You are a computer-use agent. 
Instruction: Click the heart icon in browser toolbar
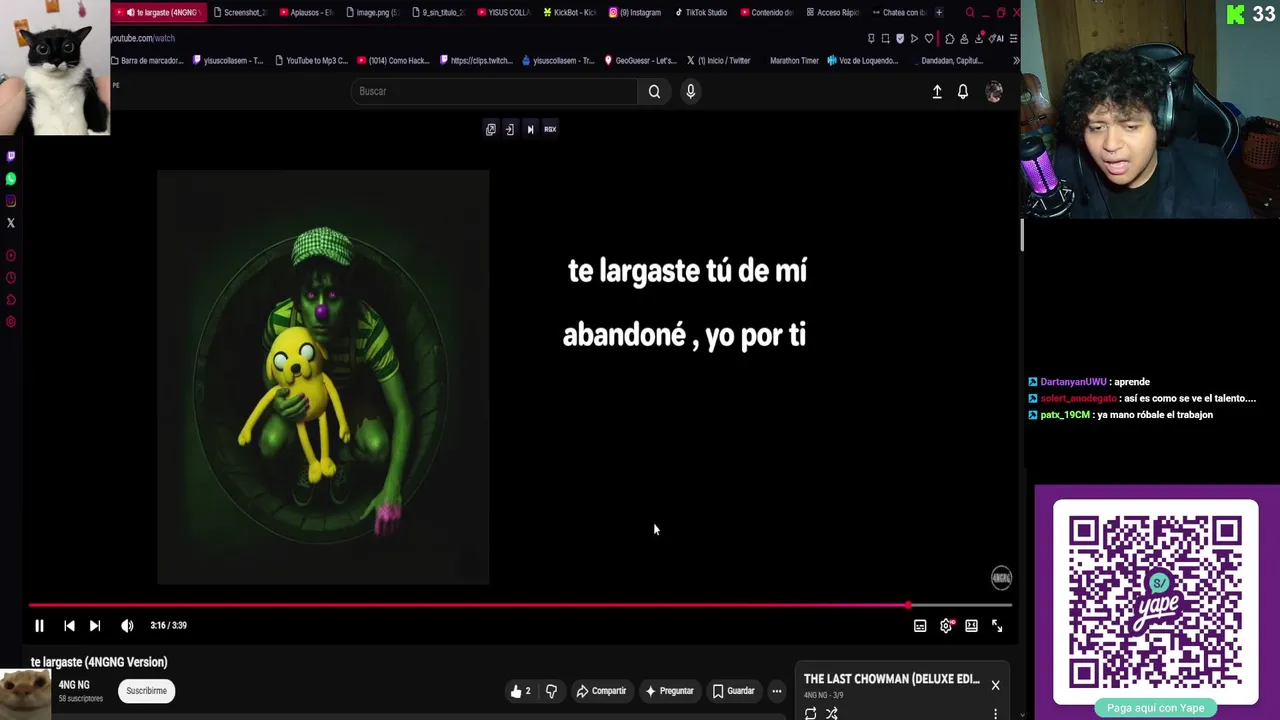click(x=928, y=39)
